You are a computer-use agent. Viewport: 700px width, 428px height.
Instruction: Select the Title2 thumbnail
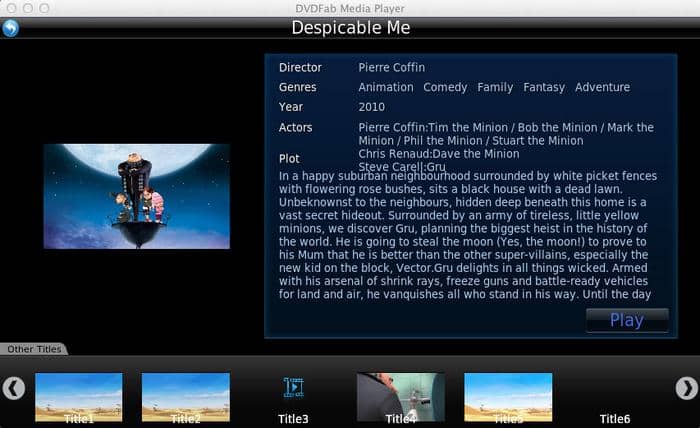186,397
